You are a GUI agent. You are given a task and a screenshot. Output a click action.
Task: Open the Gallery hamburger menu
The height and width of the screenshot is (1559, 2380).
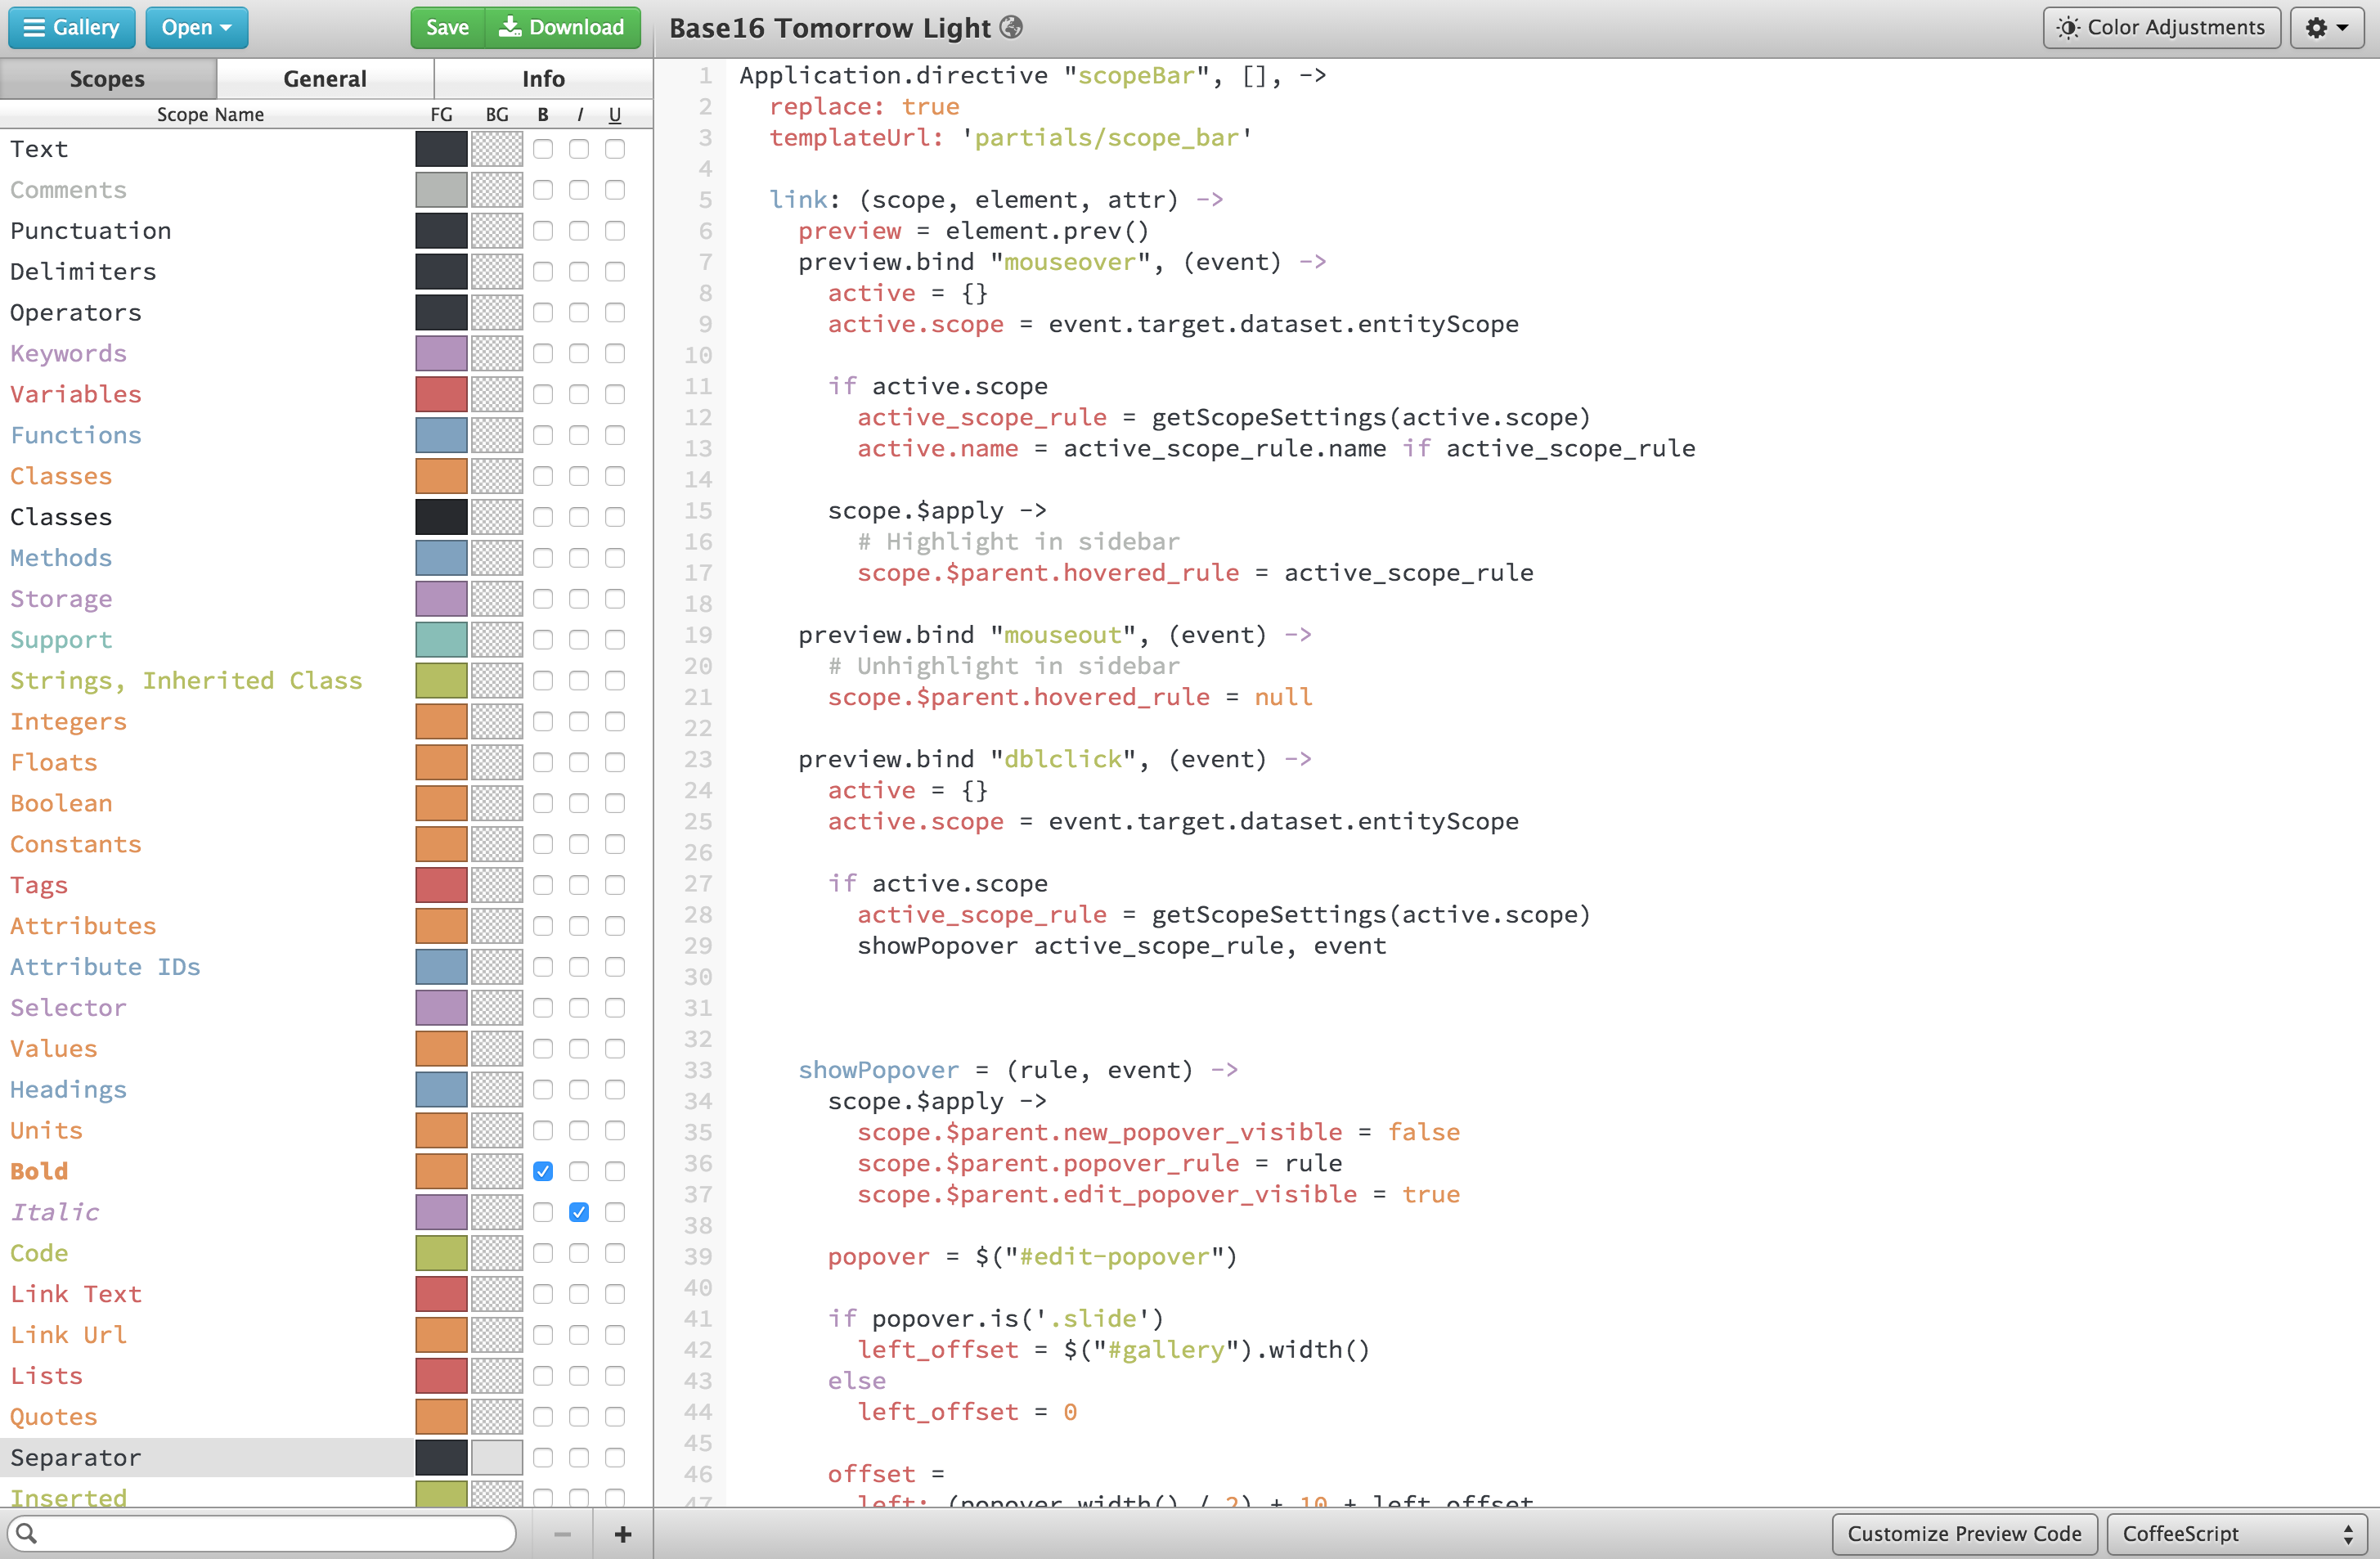pos(71,27)
